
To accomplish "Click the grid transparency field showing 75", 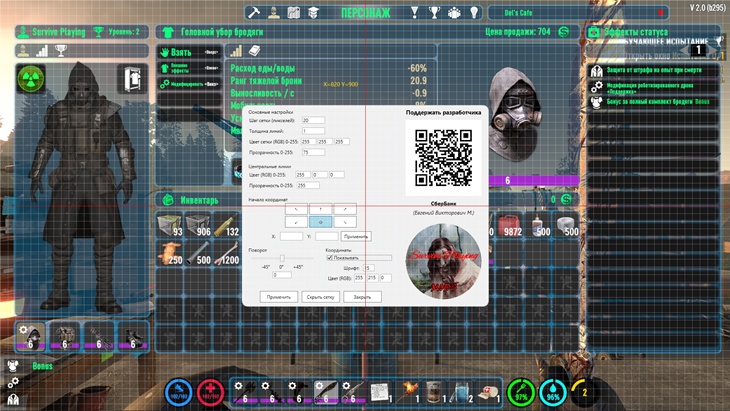I will pos(313,152).
